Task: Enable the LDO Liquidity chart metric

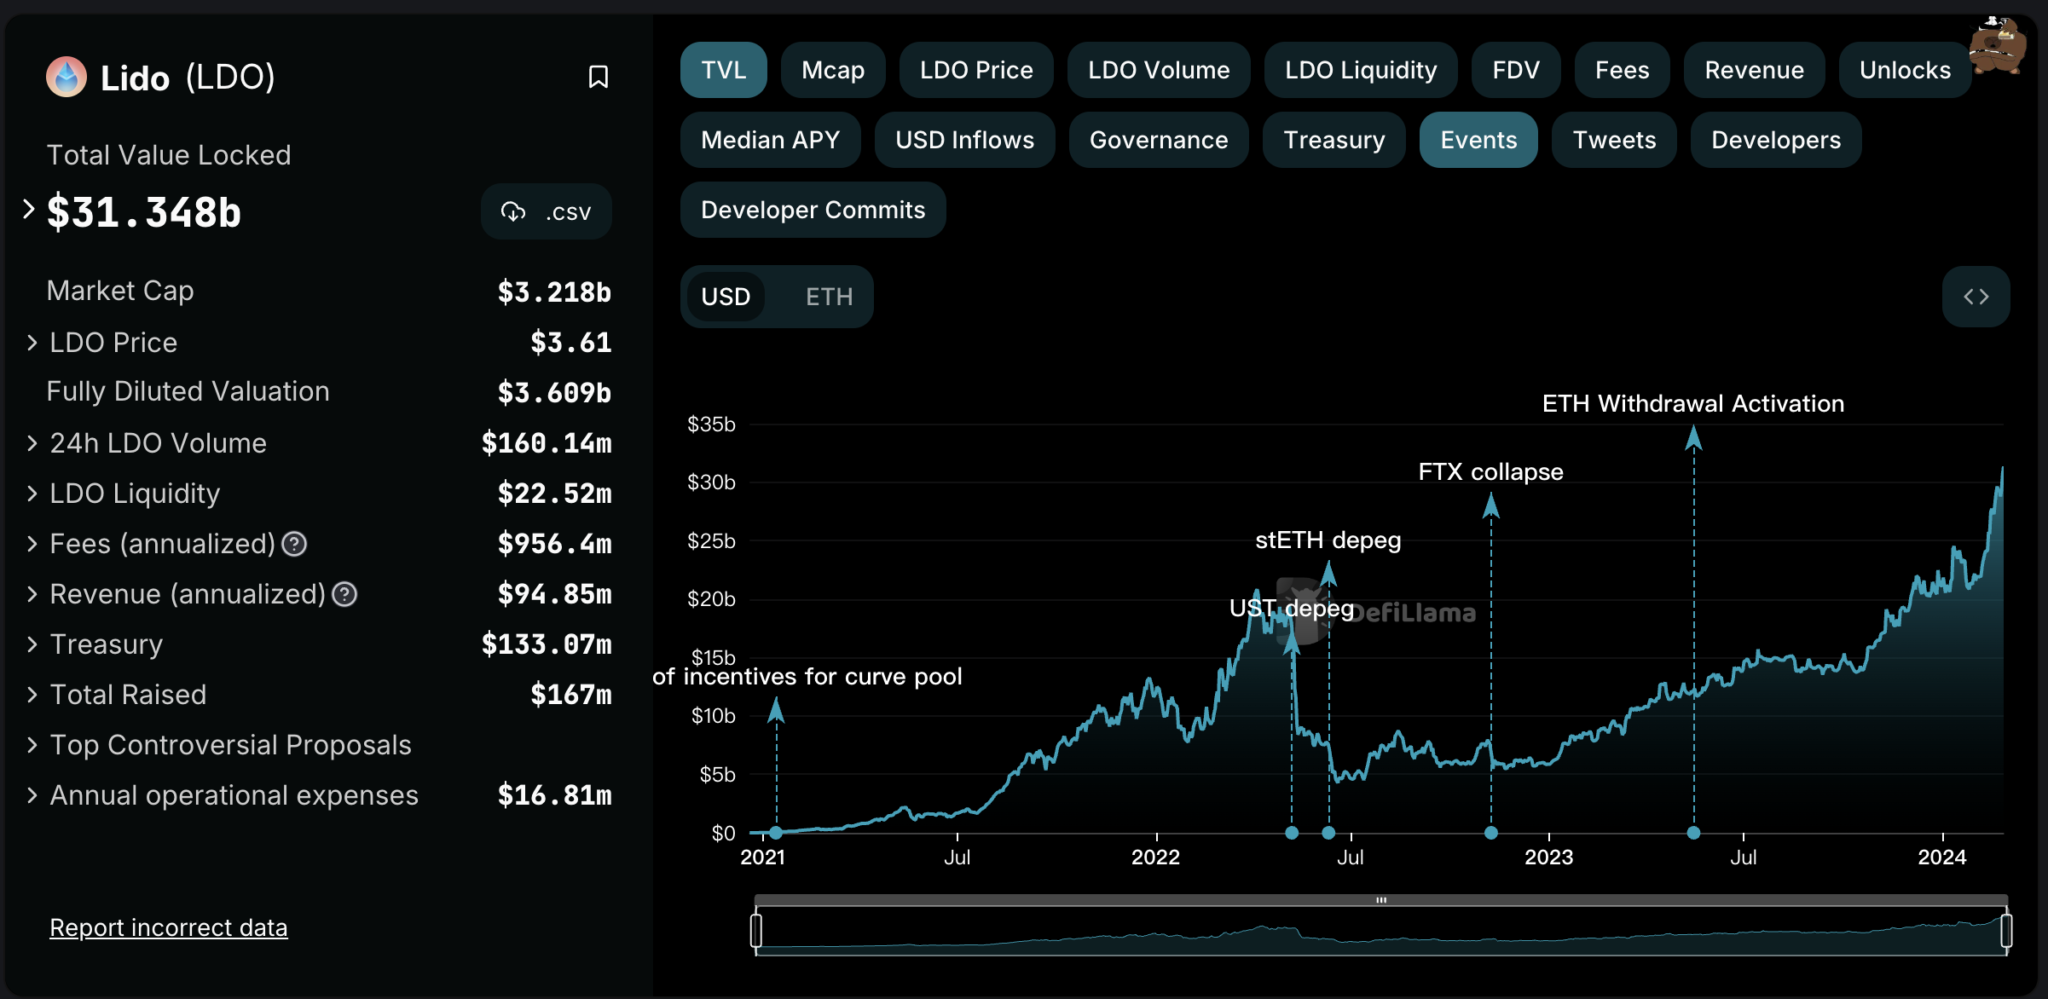Action: (1361, 70)
